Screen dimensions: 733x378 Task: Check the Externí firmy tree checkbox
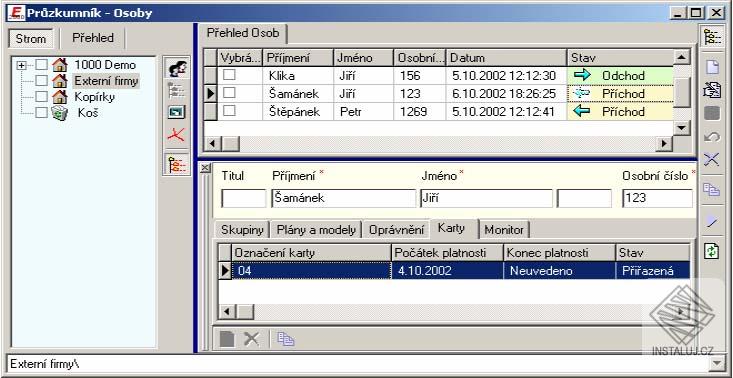(x=42, y=81)
